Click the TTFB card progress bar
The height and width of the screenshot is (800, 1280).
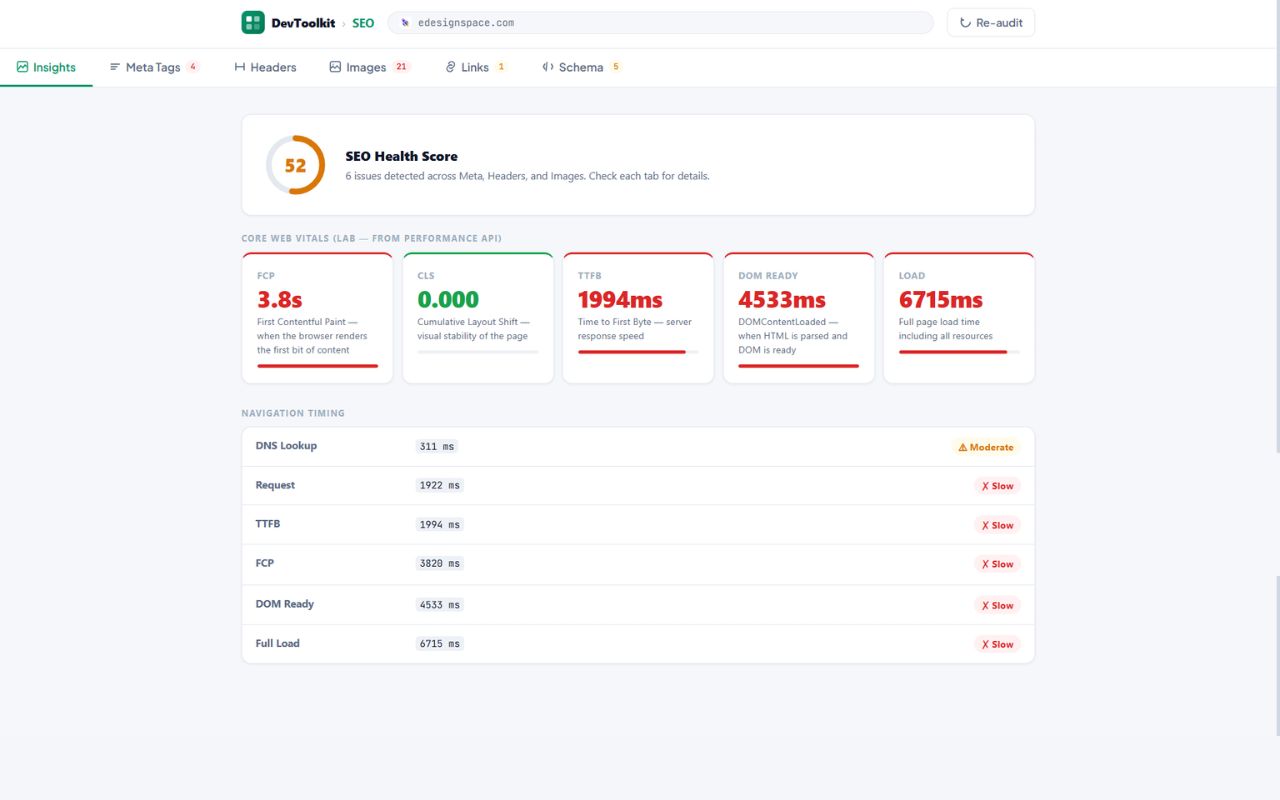[638, 352]
